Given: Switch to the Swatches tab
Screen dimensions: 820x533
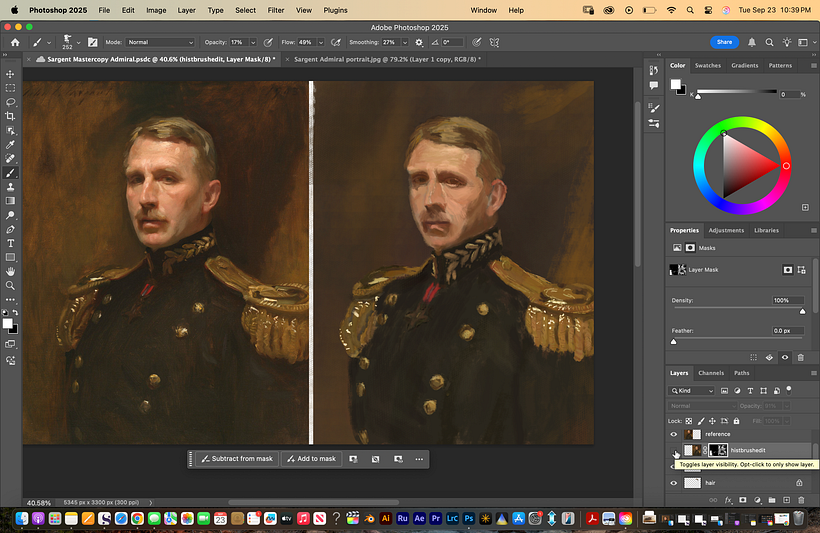Looking at the screenshot, I should [x=708, y=65].
